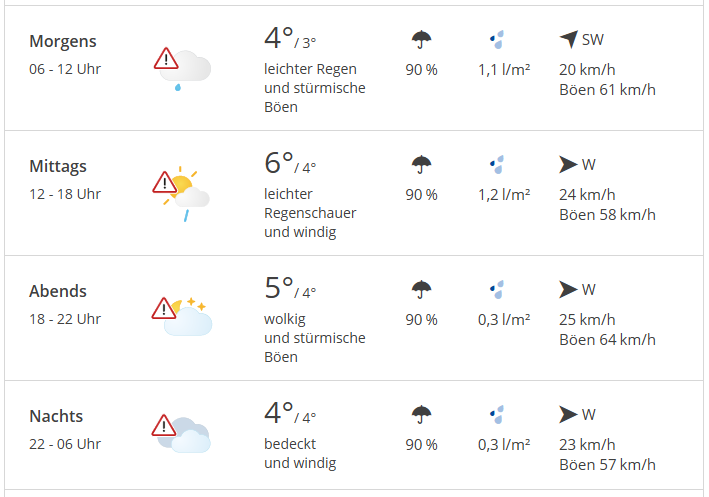
Task: Click the warning triangle in Mittags row
Action: (165, 182)
